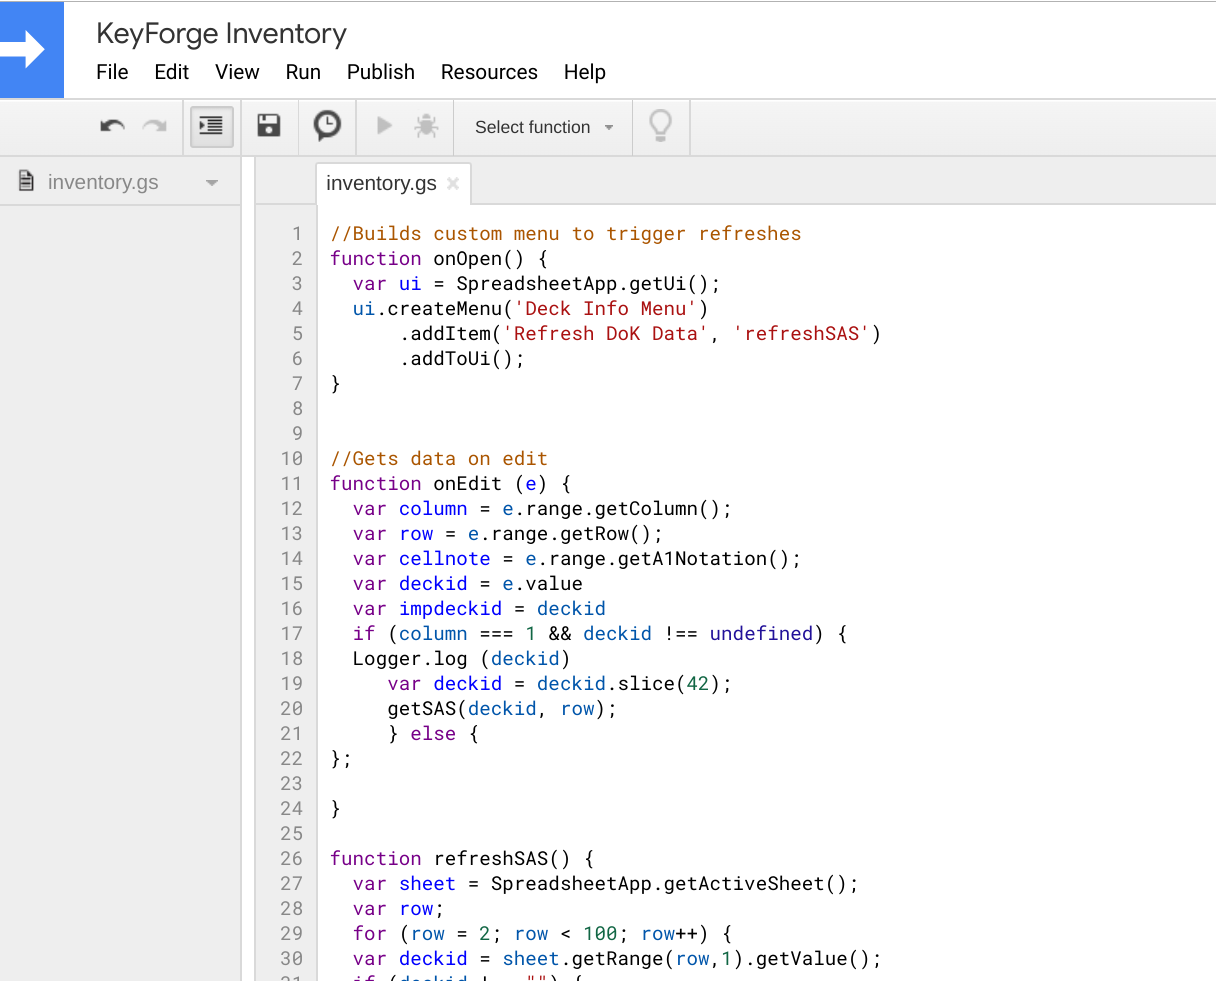Screen dimensions: 1216x981
Task: Click the redo arrow icon
Action: coord(154,126)
